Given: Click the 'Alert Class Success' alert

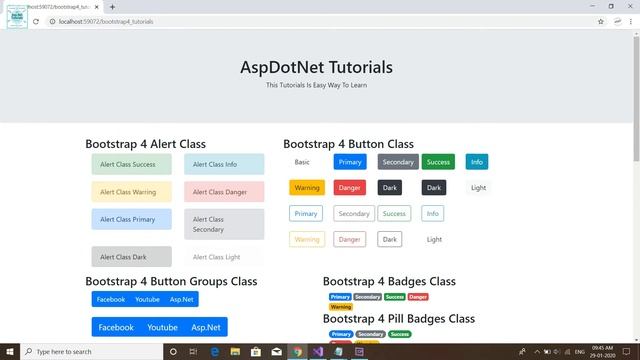Looking at the screenshot, I should tap(131, 164).
